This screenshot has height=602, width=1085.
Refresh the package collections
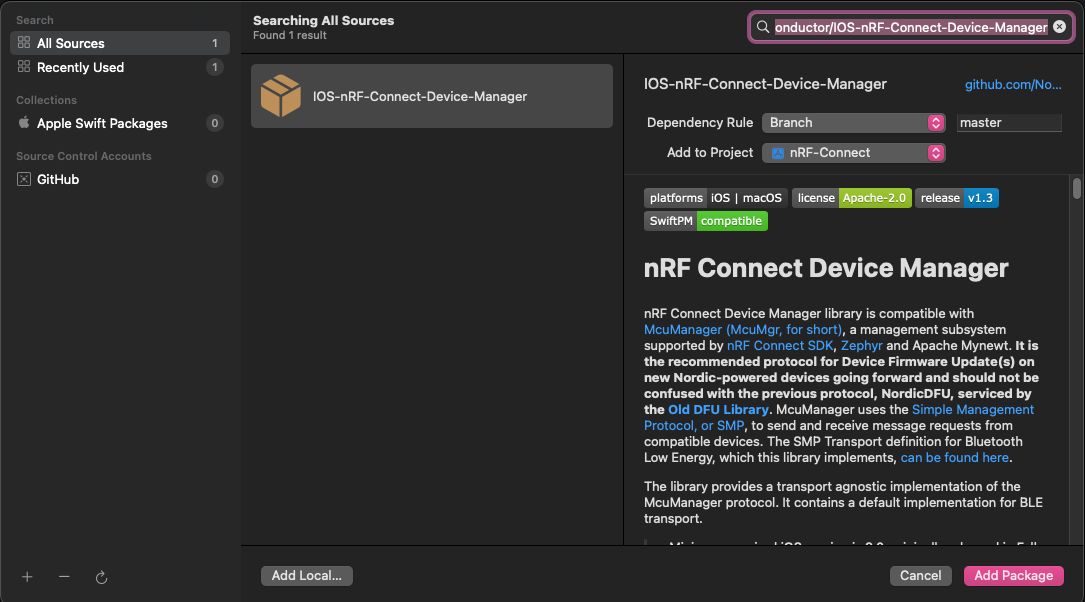(x=101, y=577)
